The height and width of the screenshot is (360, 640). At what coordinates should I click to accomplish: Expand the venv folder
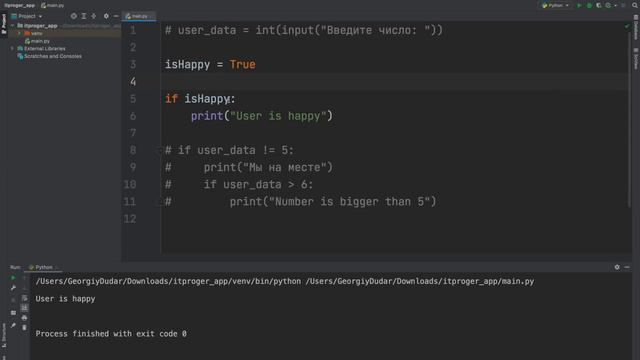(19, 33)
